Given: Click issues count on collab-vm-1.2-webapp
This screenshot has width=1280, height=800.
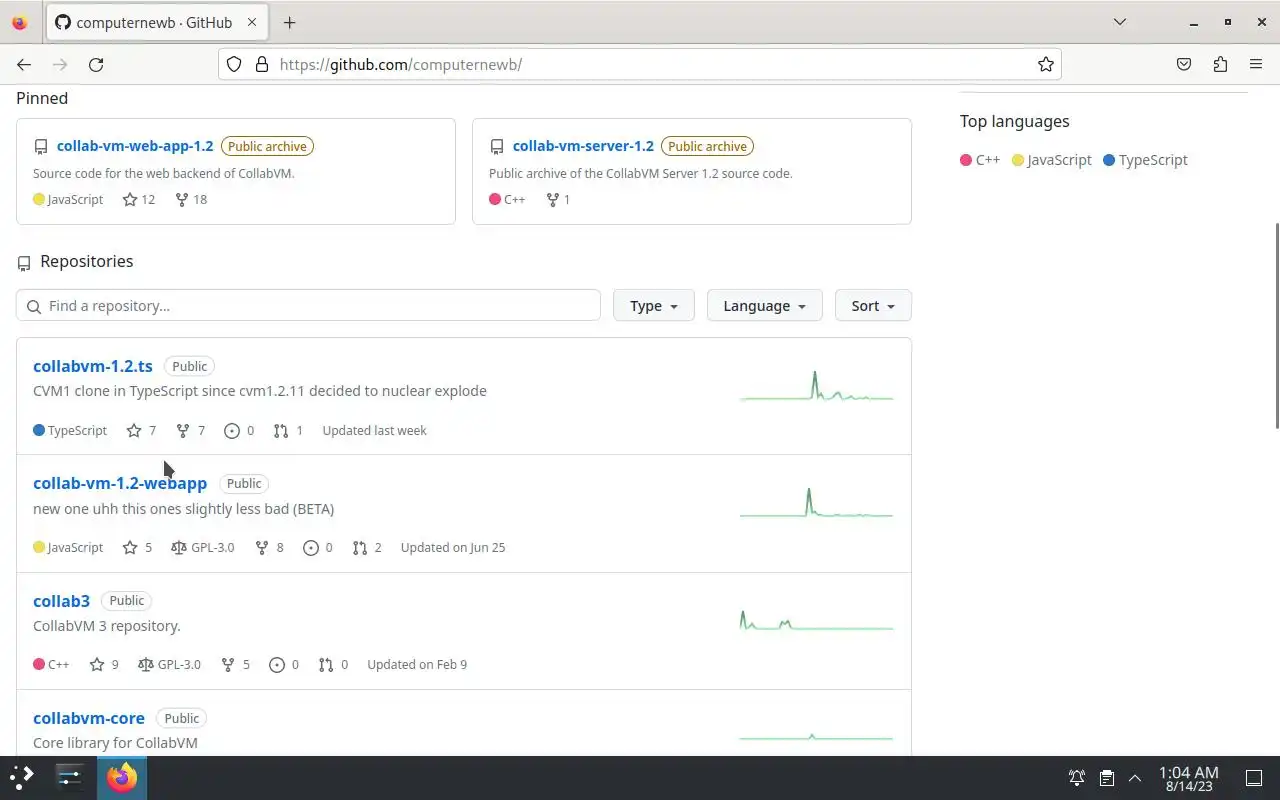Looking at the screenshot, I should tap(318, 547).
